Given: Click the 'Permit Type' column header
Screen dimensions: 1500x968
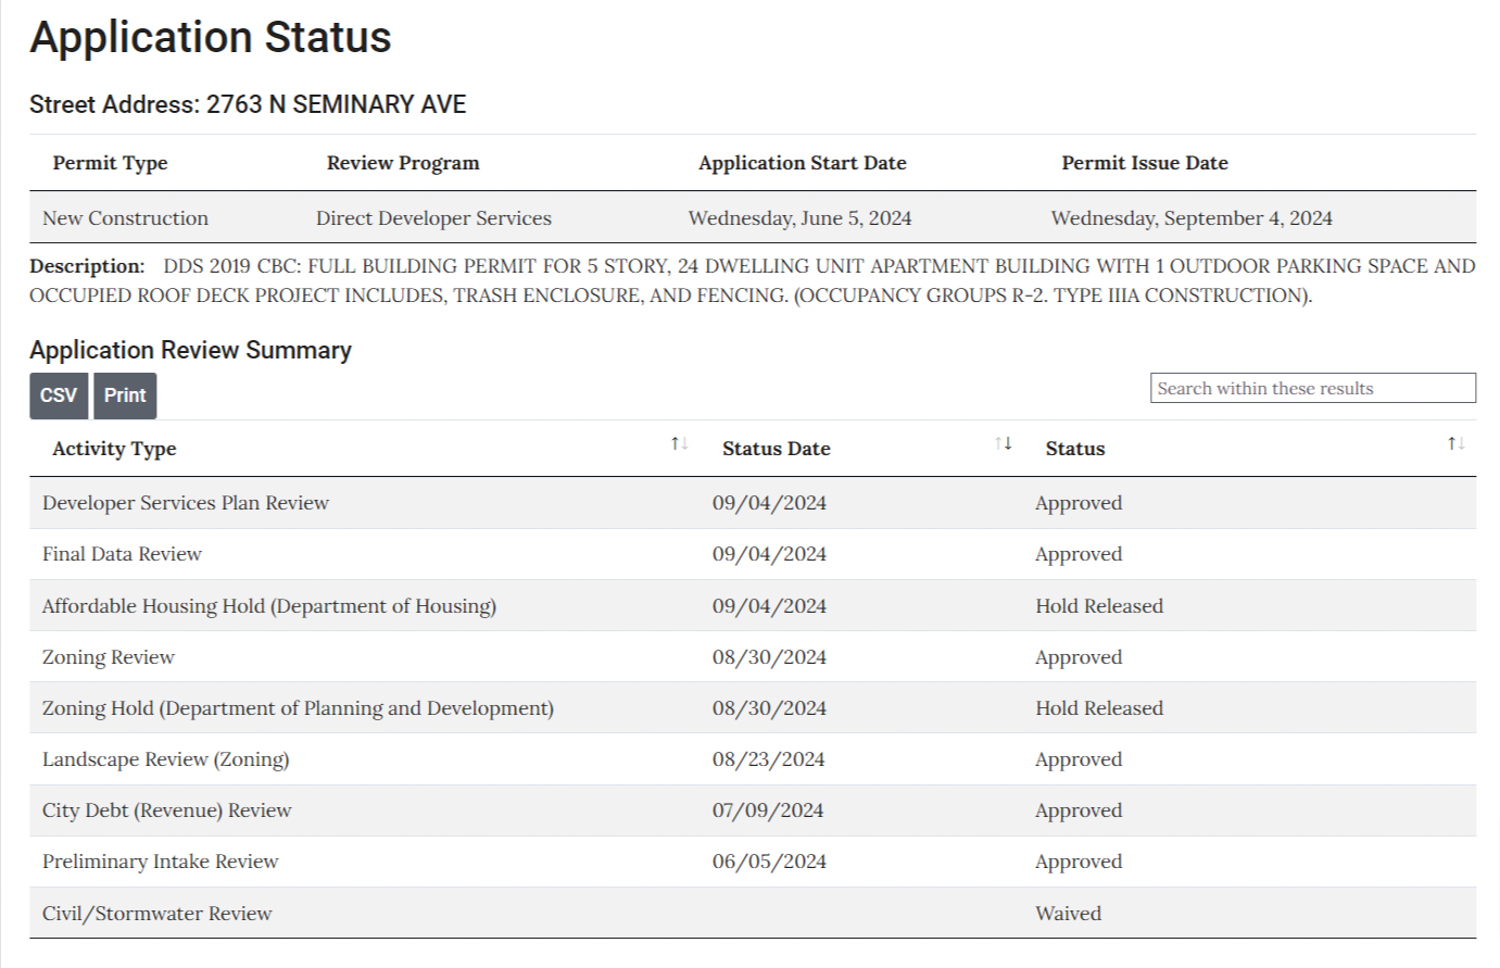Looking at the screenshot, I should tap(110, 163).
